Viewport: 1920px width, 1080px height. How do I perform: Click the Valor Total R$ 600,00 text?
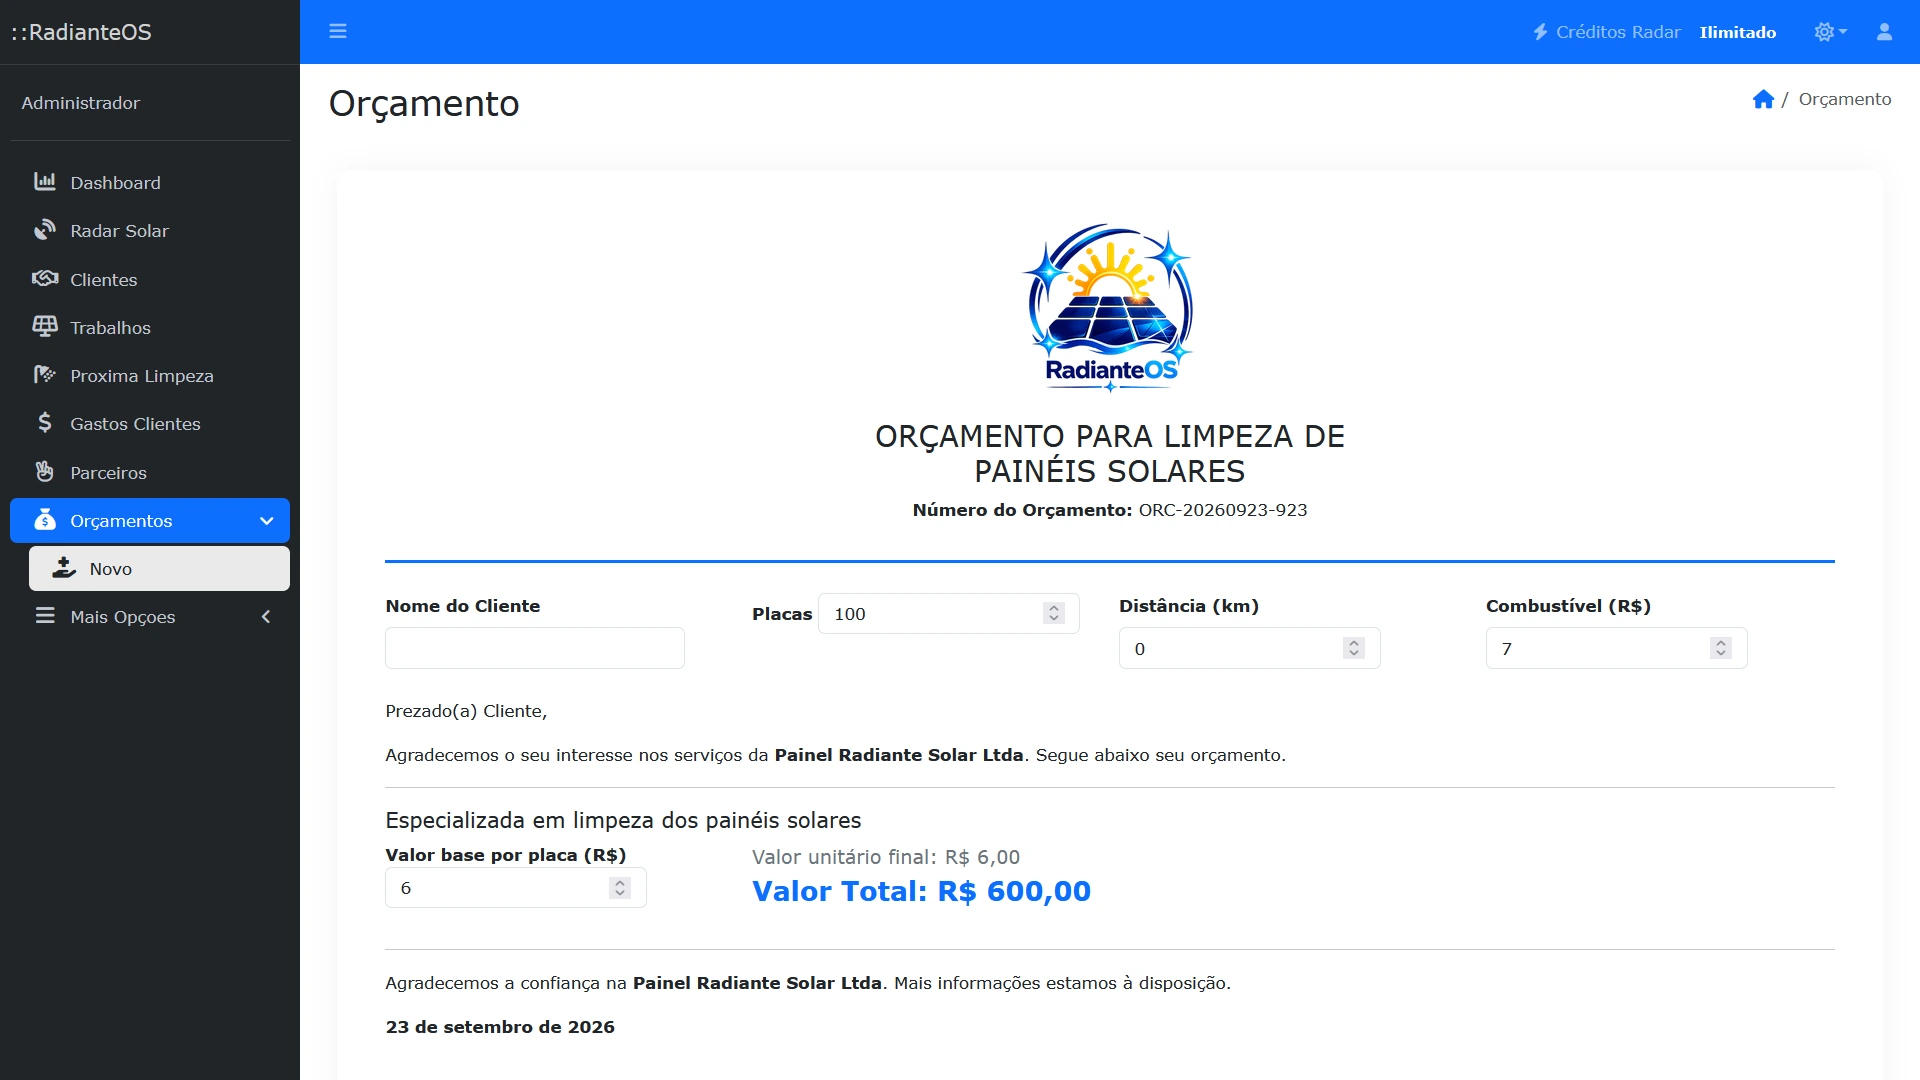tap(921, 891)
